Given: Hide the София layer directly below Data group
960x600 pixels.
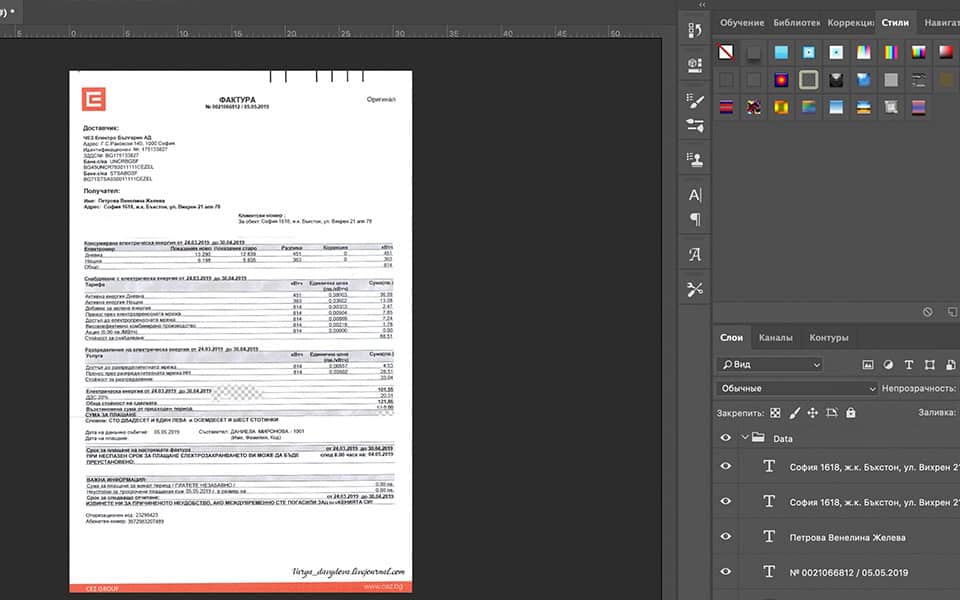Looking at the screenshot, I should coord(726,466).
